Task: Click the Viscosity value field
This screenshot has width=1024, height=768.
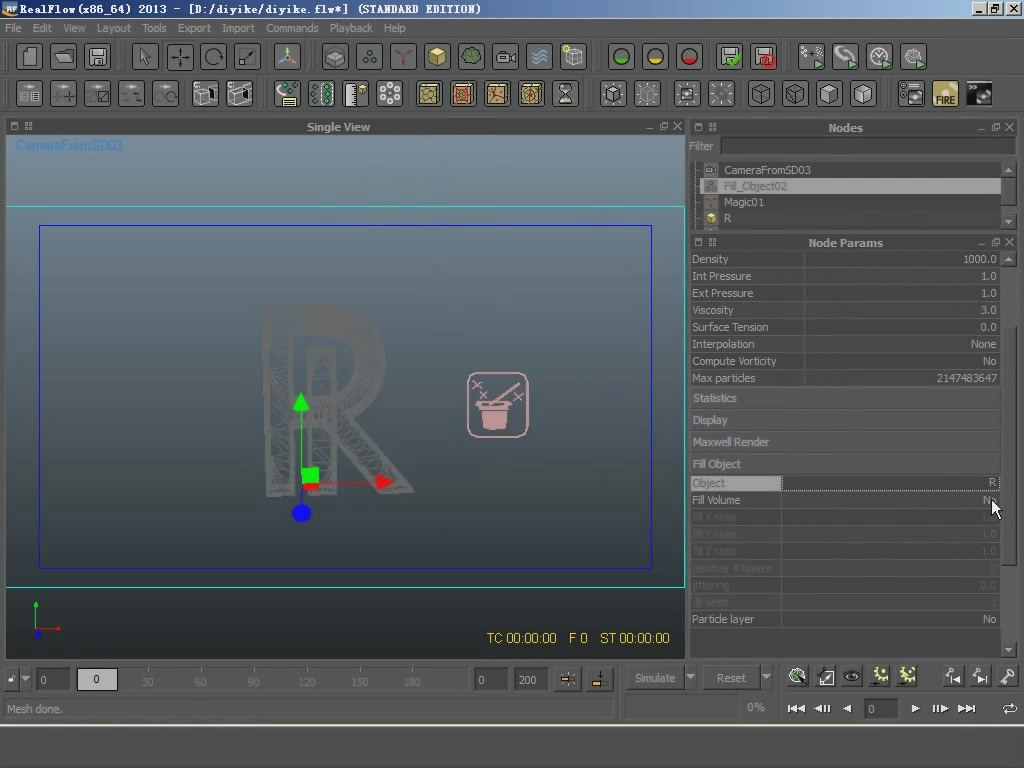Action: tap(901, 310)
